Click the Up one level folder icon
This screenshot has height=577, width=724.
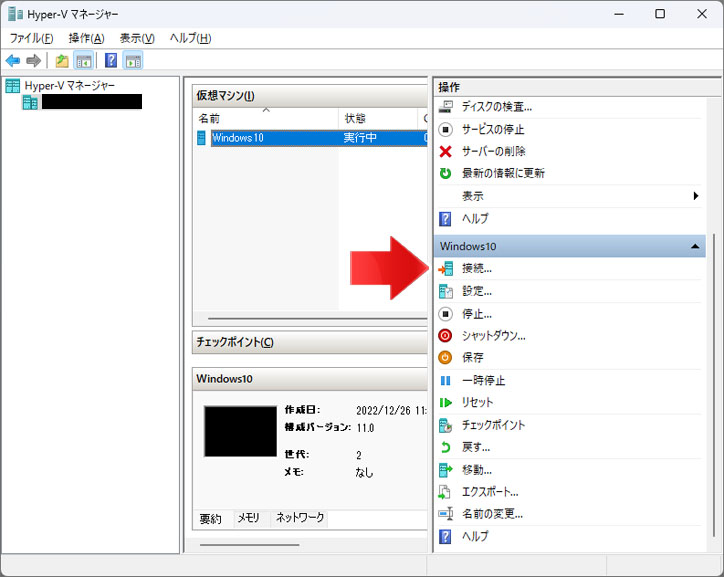coord(62,60)
